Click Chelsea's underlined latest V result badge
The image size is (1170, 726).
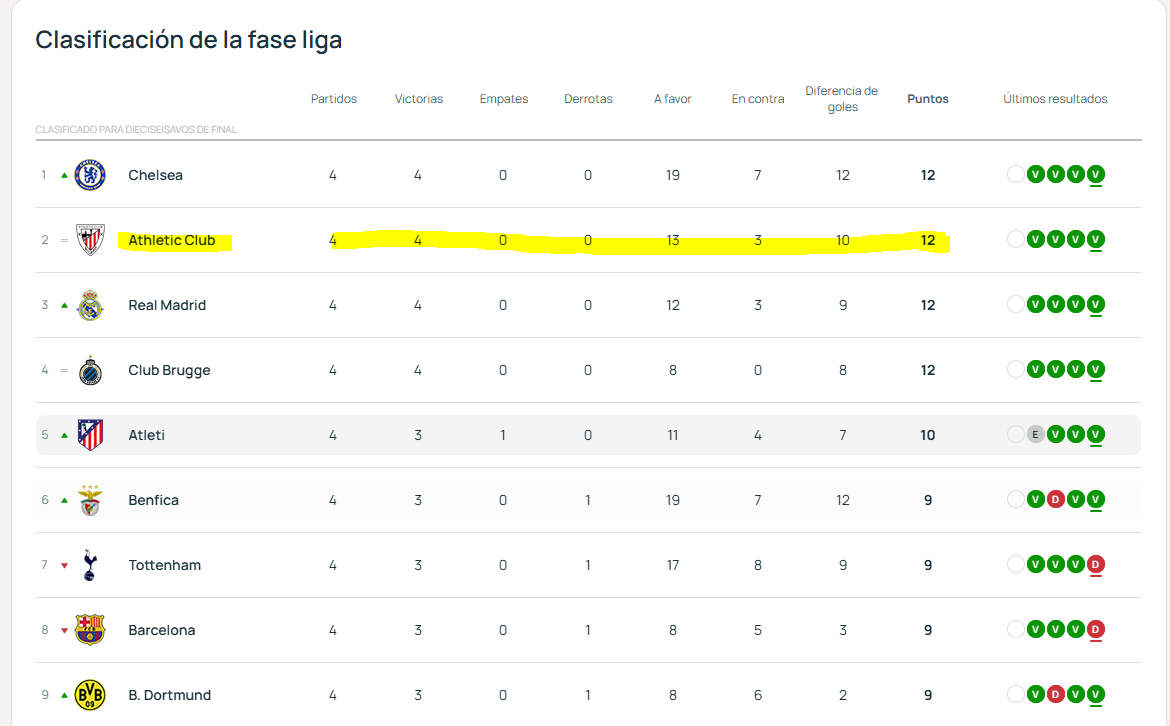[1096, 175]
